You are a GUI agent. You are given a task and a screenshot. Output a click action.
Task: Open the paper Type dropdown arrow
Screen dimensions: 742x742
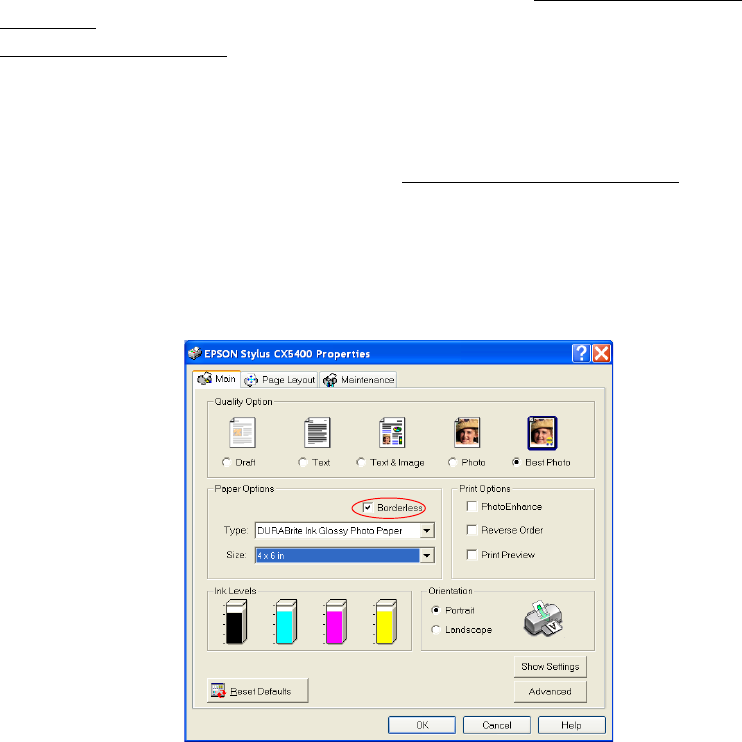(426, 530)
